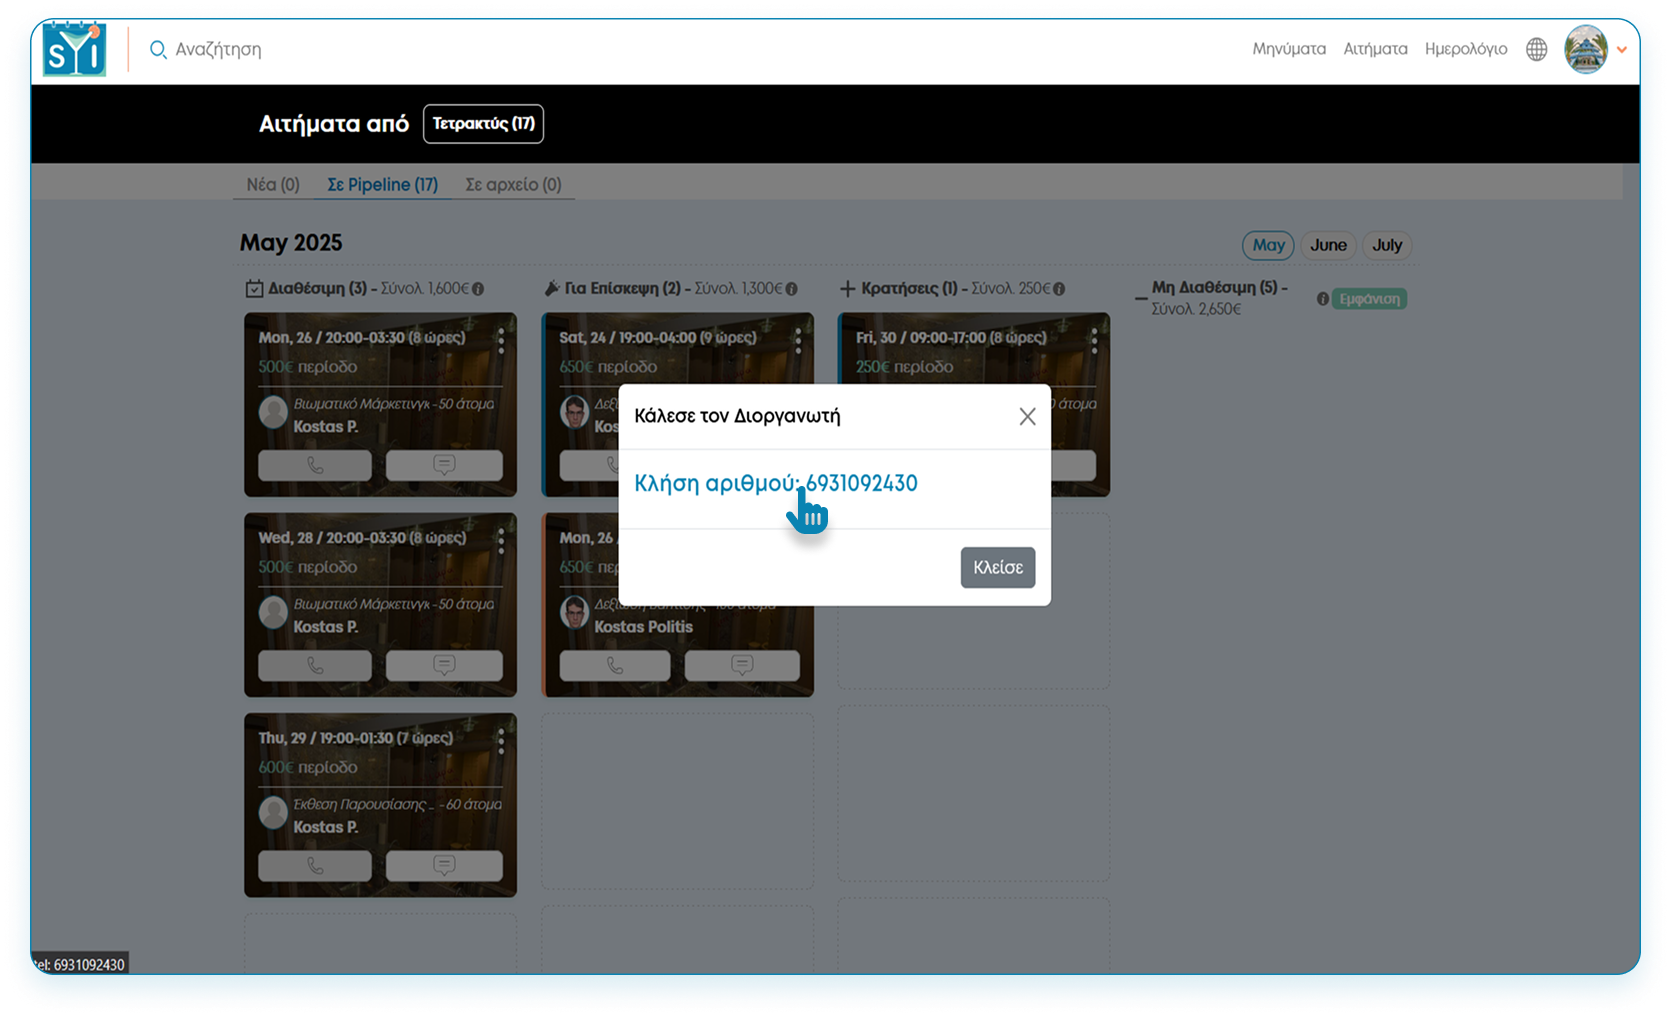Open the language globe icon
This screenshot has height=1017, width=1671.
(x=1536, y=49)
